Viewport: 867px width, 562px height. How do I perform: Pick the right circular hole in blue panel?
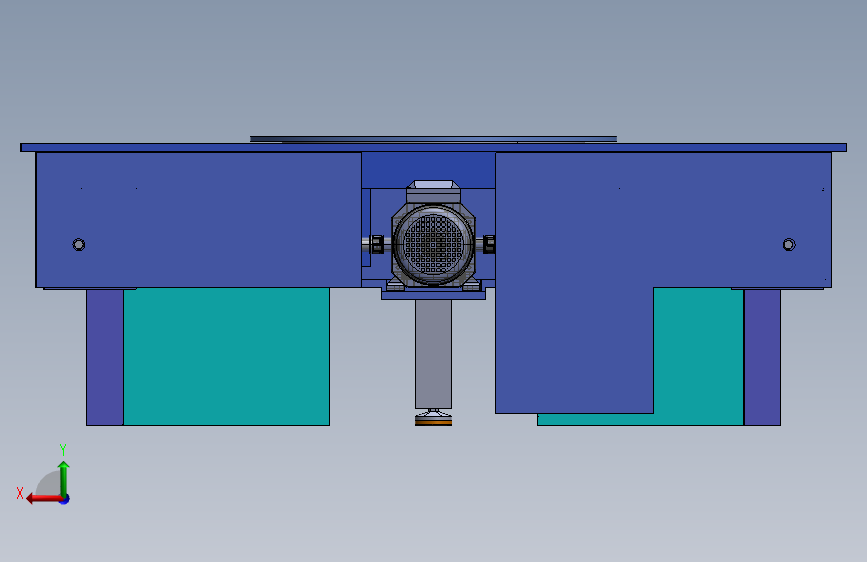coord(789,244)
